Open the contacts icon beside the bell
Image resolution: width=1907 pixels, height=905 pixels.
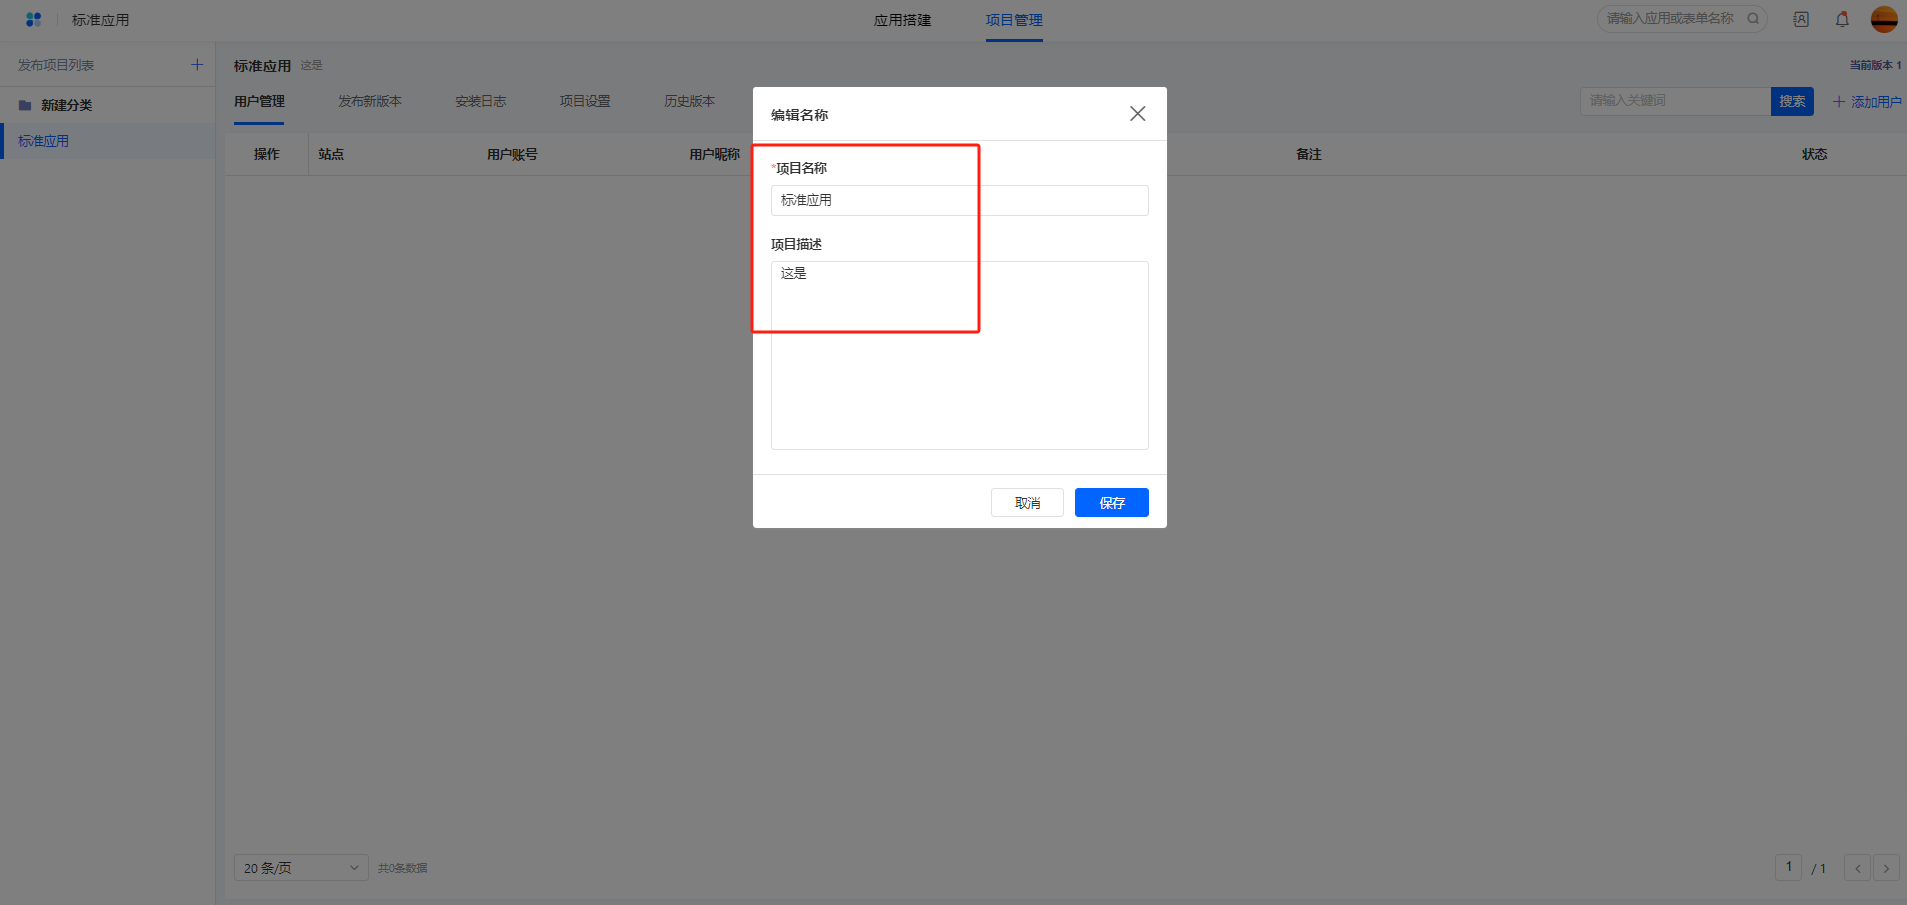click(1801, 19)
